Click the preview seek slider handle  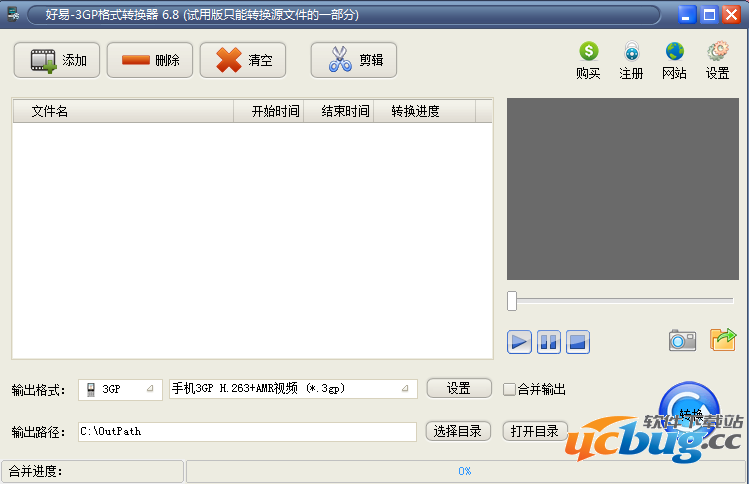point(512,301)
